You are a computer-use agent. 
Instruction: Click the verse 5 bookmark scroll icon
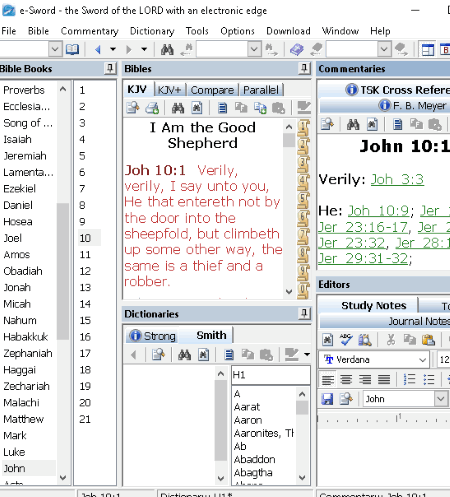[x=303, y=200]
